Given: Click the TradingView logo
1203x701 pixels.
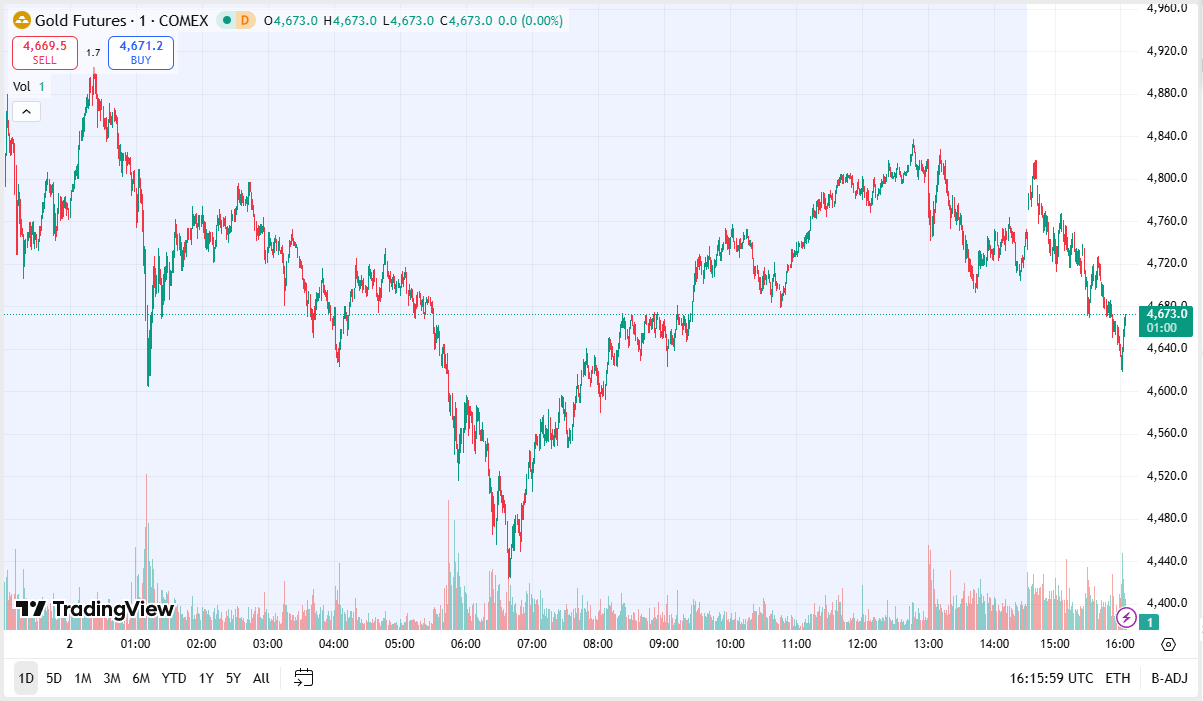Looking at the screenshot, I should coord(95,609).
